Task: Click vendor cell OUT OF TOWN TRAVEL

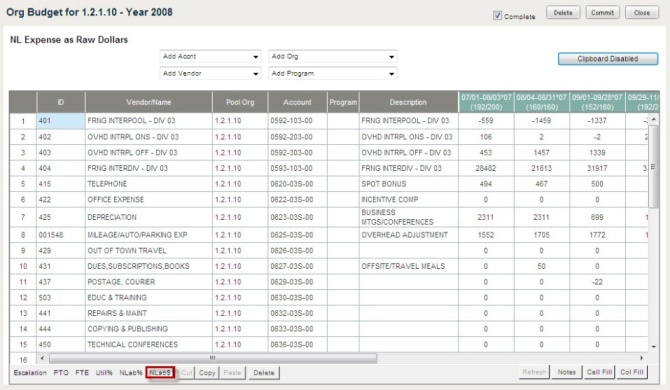Action: point(148,251)
